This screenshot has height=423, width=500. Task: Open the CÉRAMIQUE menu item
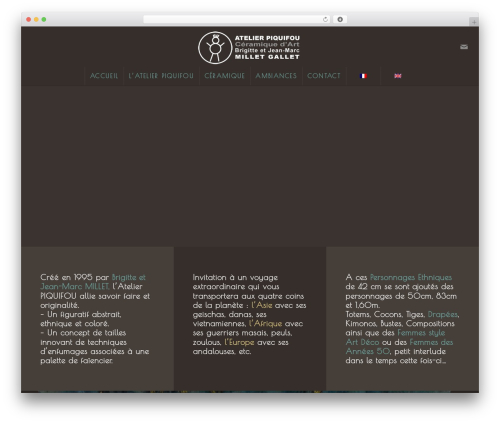(224, 76)
